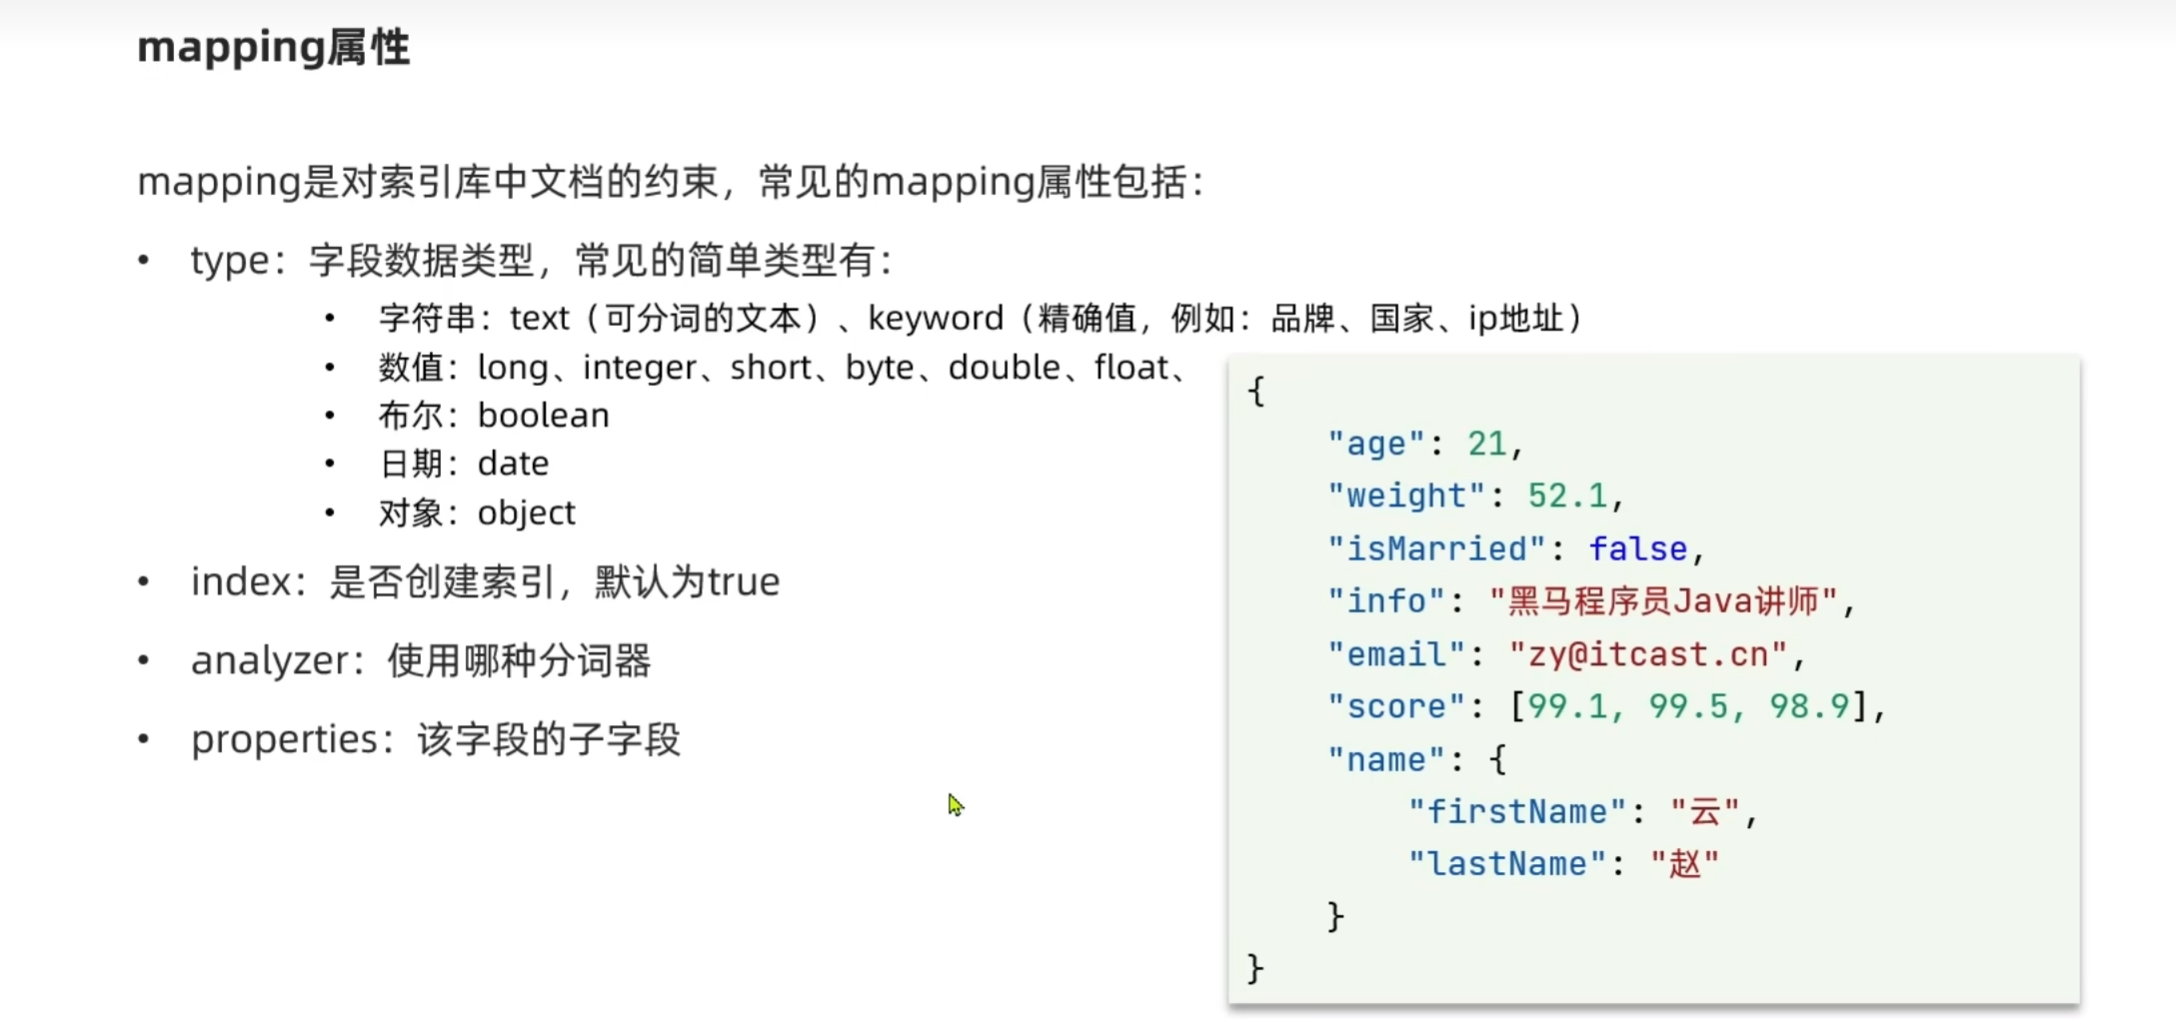Click the bullet "properties：该字段的子字段"
The width and height of the screenshot is (2176, 1035).
(x=436, y=740)
